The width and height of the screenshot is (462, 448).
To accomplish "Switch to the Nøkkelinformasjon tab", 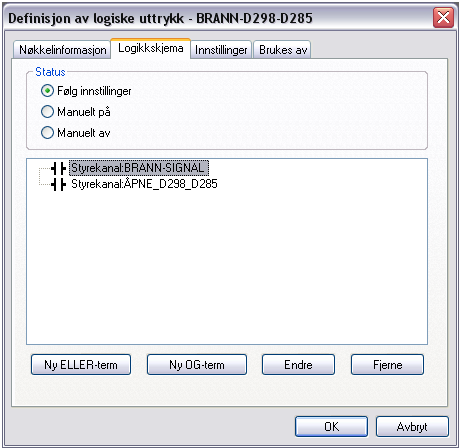I will 62,50.
